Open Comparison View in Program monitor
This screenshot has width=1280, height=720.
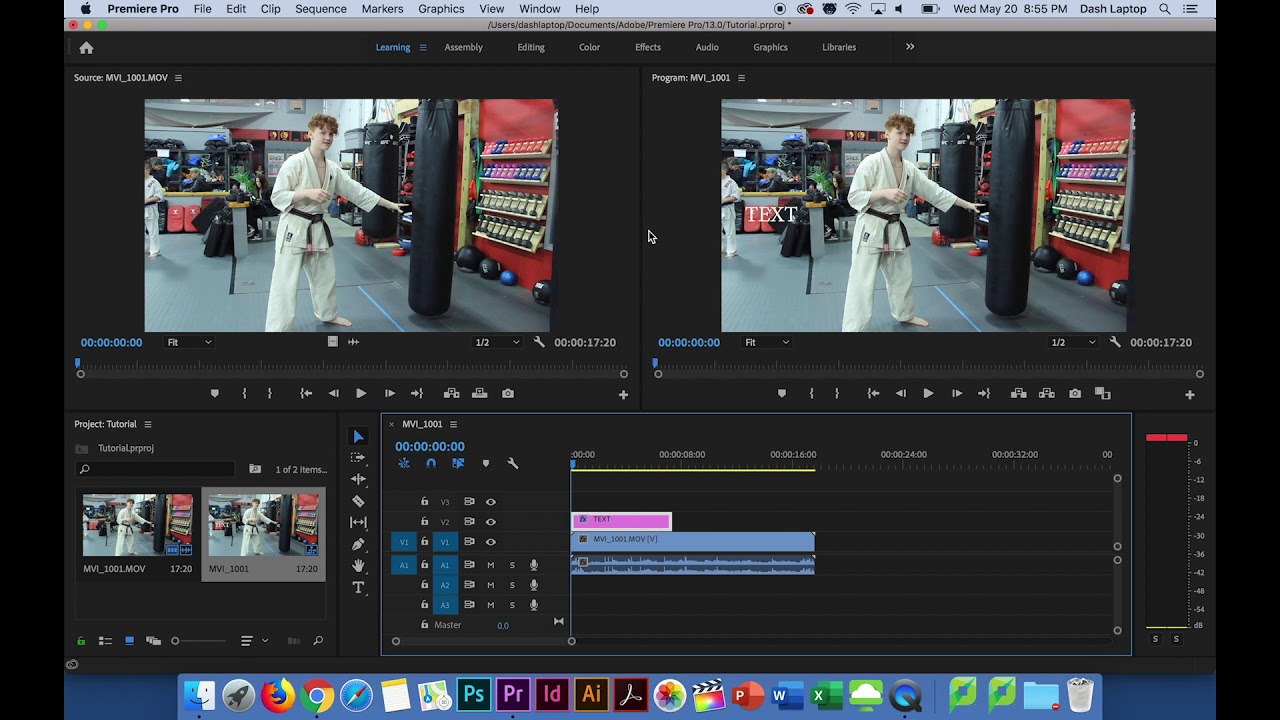click(x=1102, y=394)
